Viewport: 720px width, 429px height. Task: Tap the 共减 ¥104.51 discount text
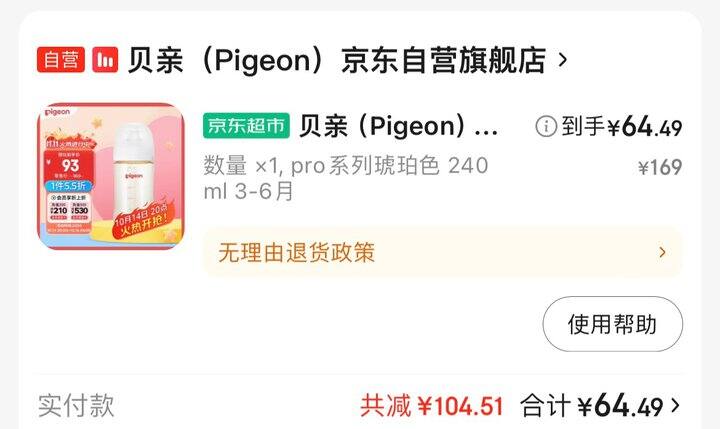(x=432, y=406)
